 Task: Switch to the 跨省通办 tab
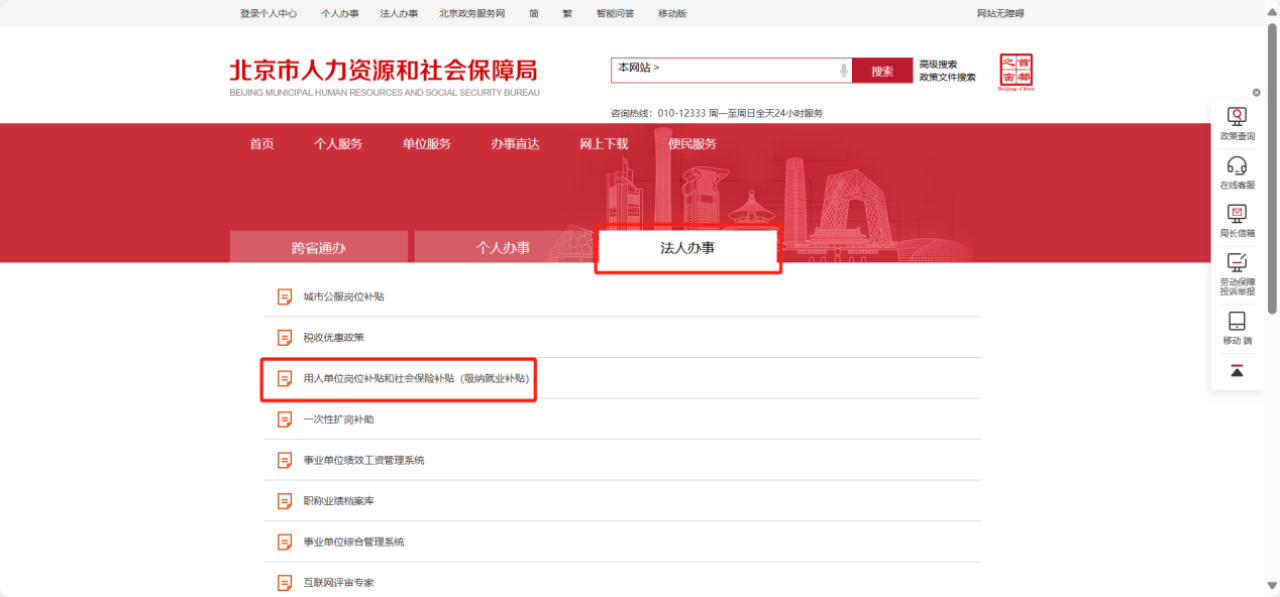click(x=319, y=248)
